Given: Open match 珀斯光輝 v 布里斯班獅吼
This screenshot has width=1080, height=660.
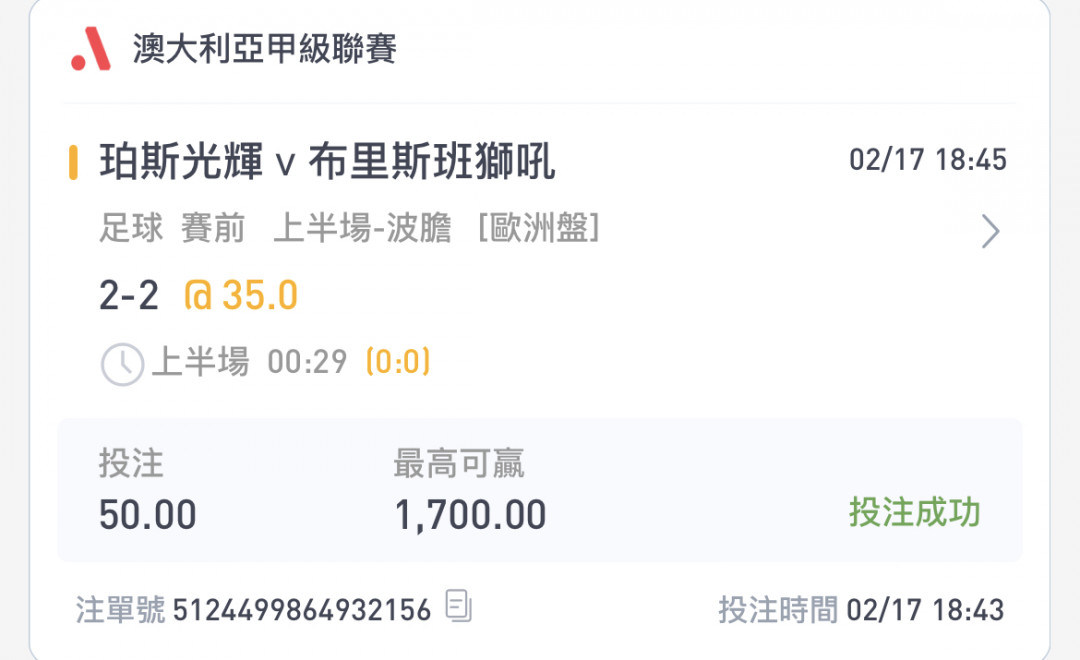Looking at the screenshot, I should (x=327, y=162).
